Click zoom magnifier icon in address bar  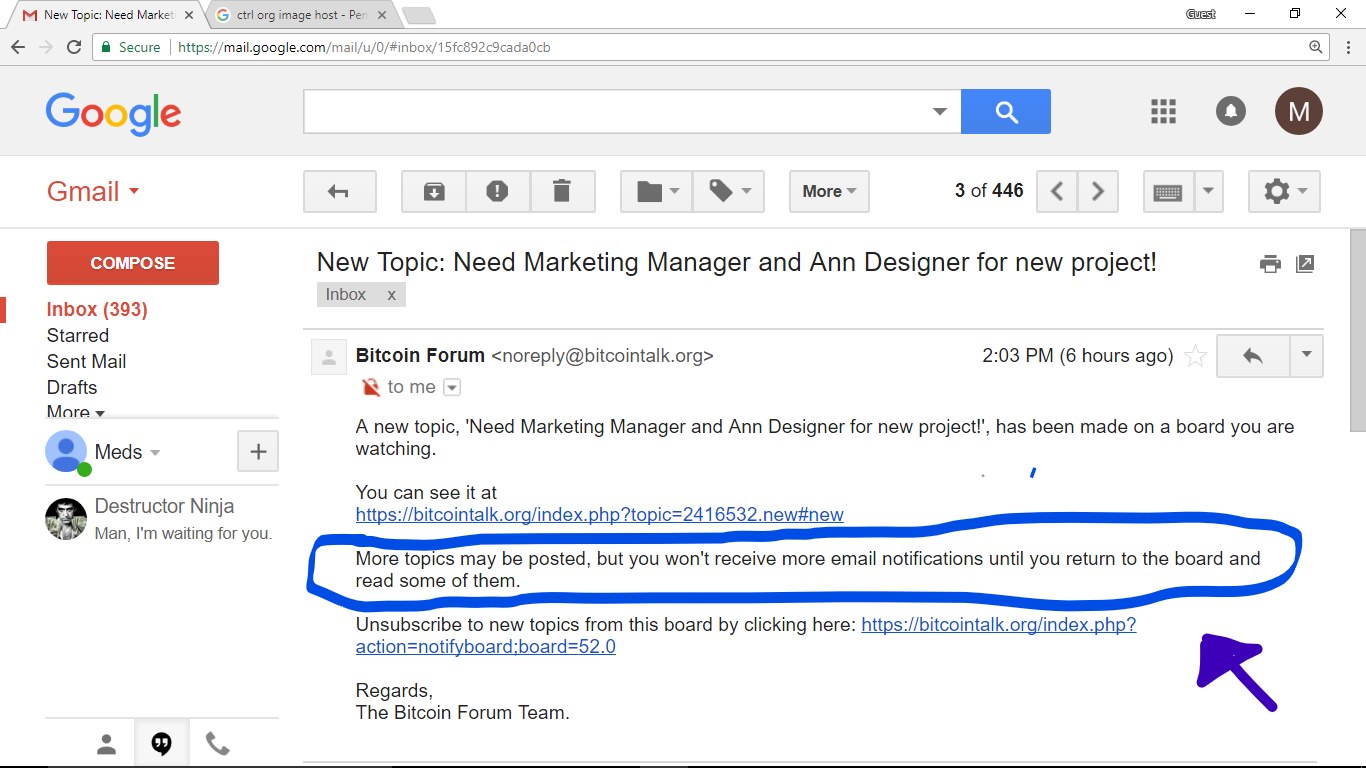tap(1316, 47)
